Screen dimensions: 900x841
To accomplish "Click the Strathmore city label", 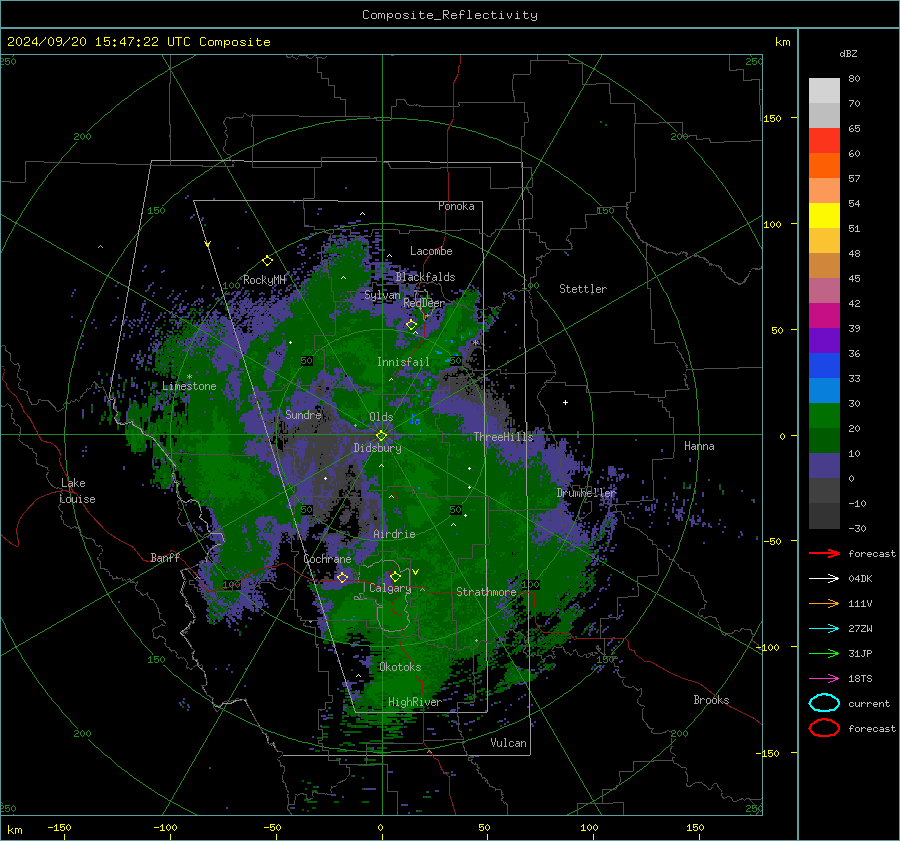I will [486, 592].
